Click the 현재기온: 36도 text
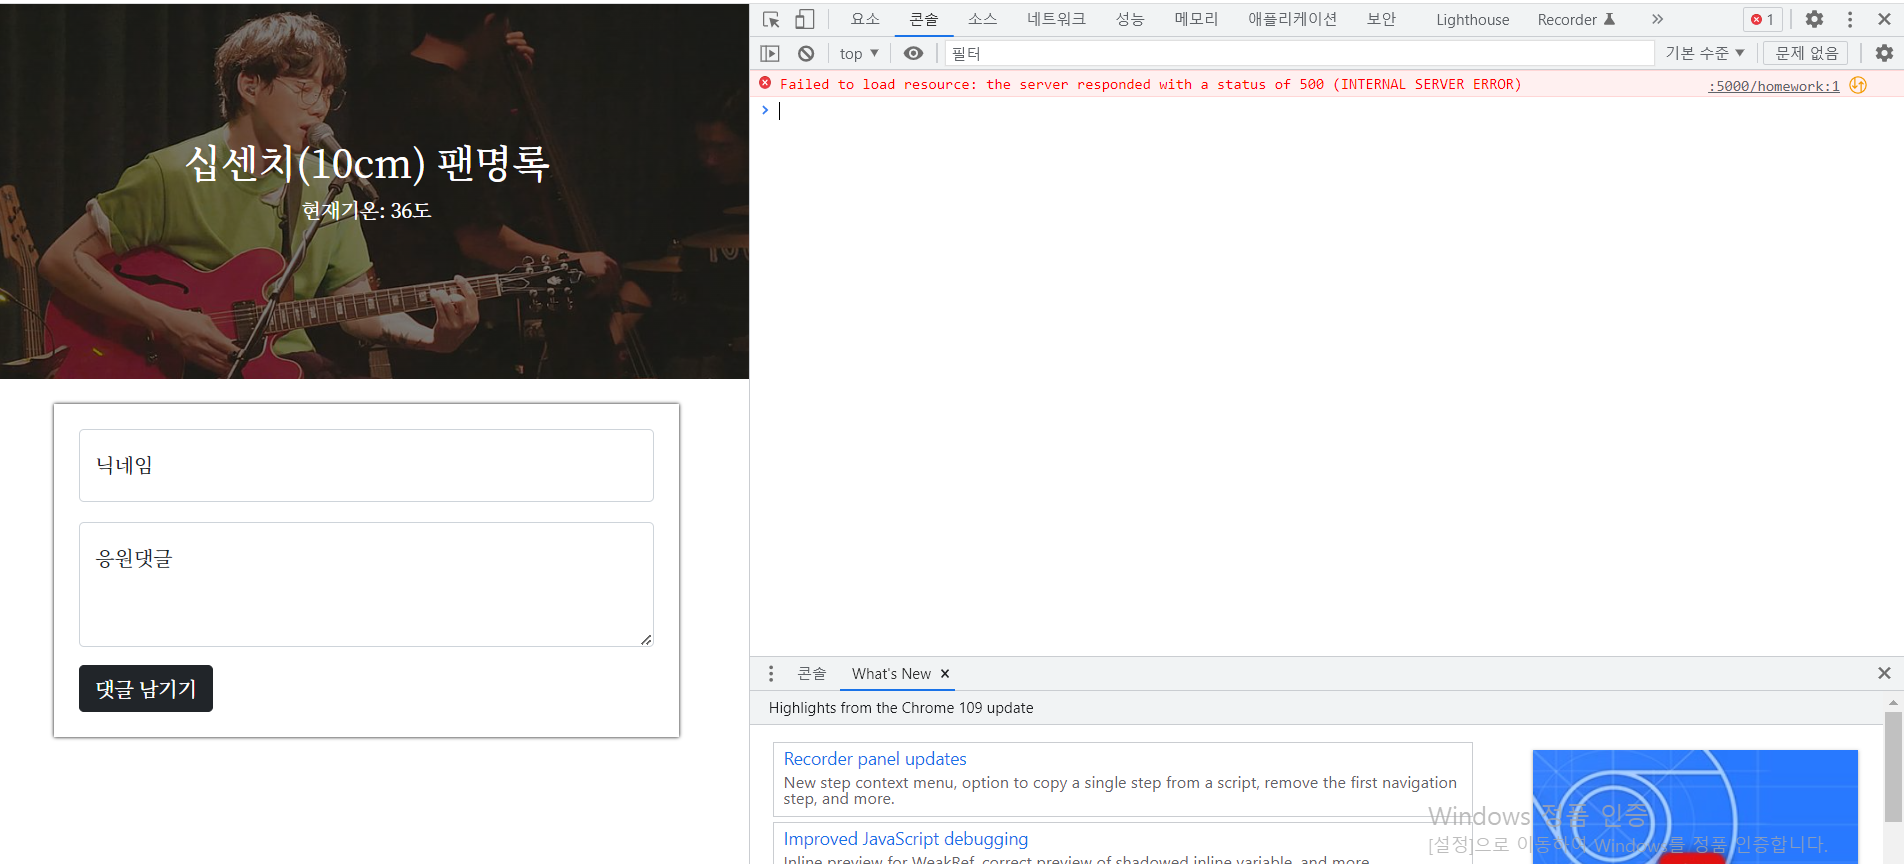This screenshot has width=1904, height=864. (367, 211)
